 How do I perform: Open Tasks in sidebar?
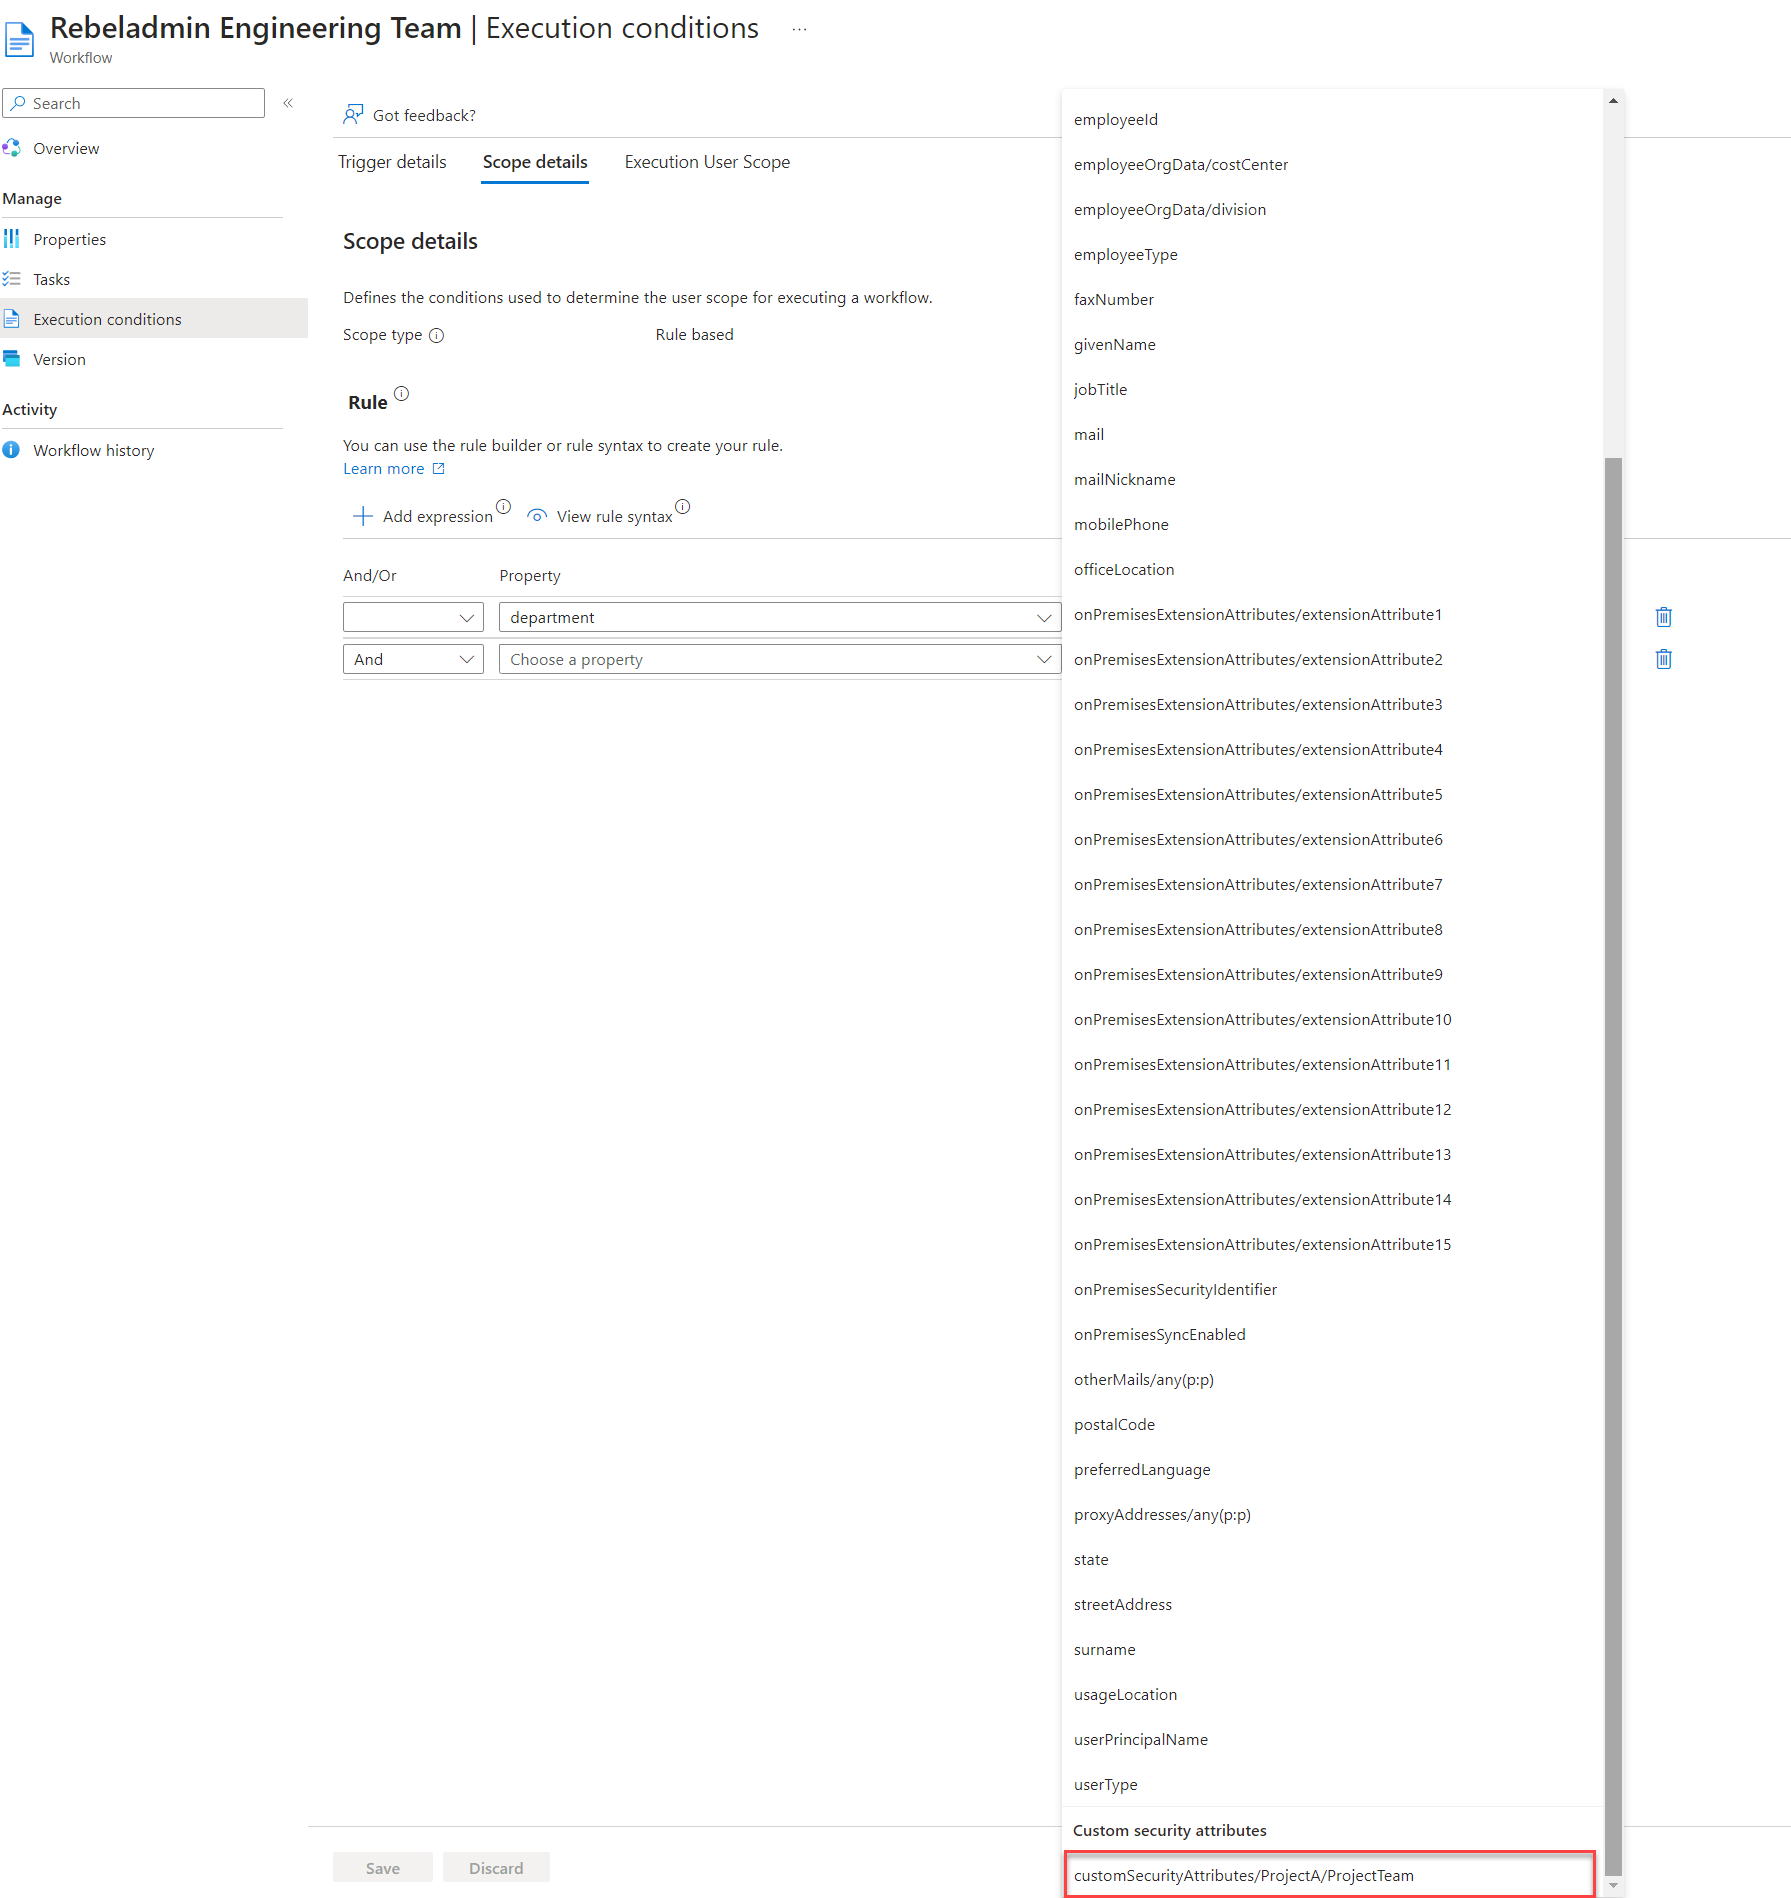[51, 279]
